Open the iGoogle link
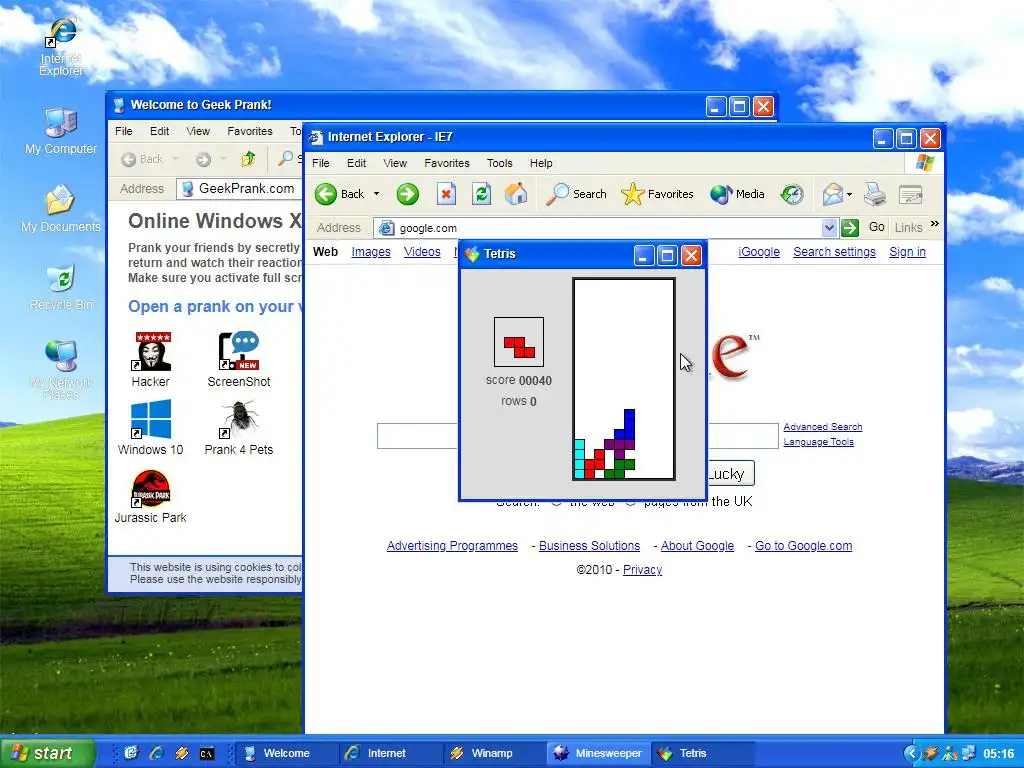Viewport: 1024px width, 768px height. point(759,252)
